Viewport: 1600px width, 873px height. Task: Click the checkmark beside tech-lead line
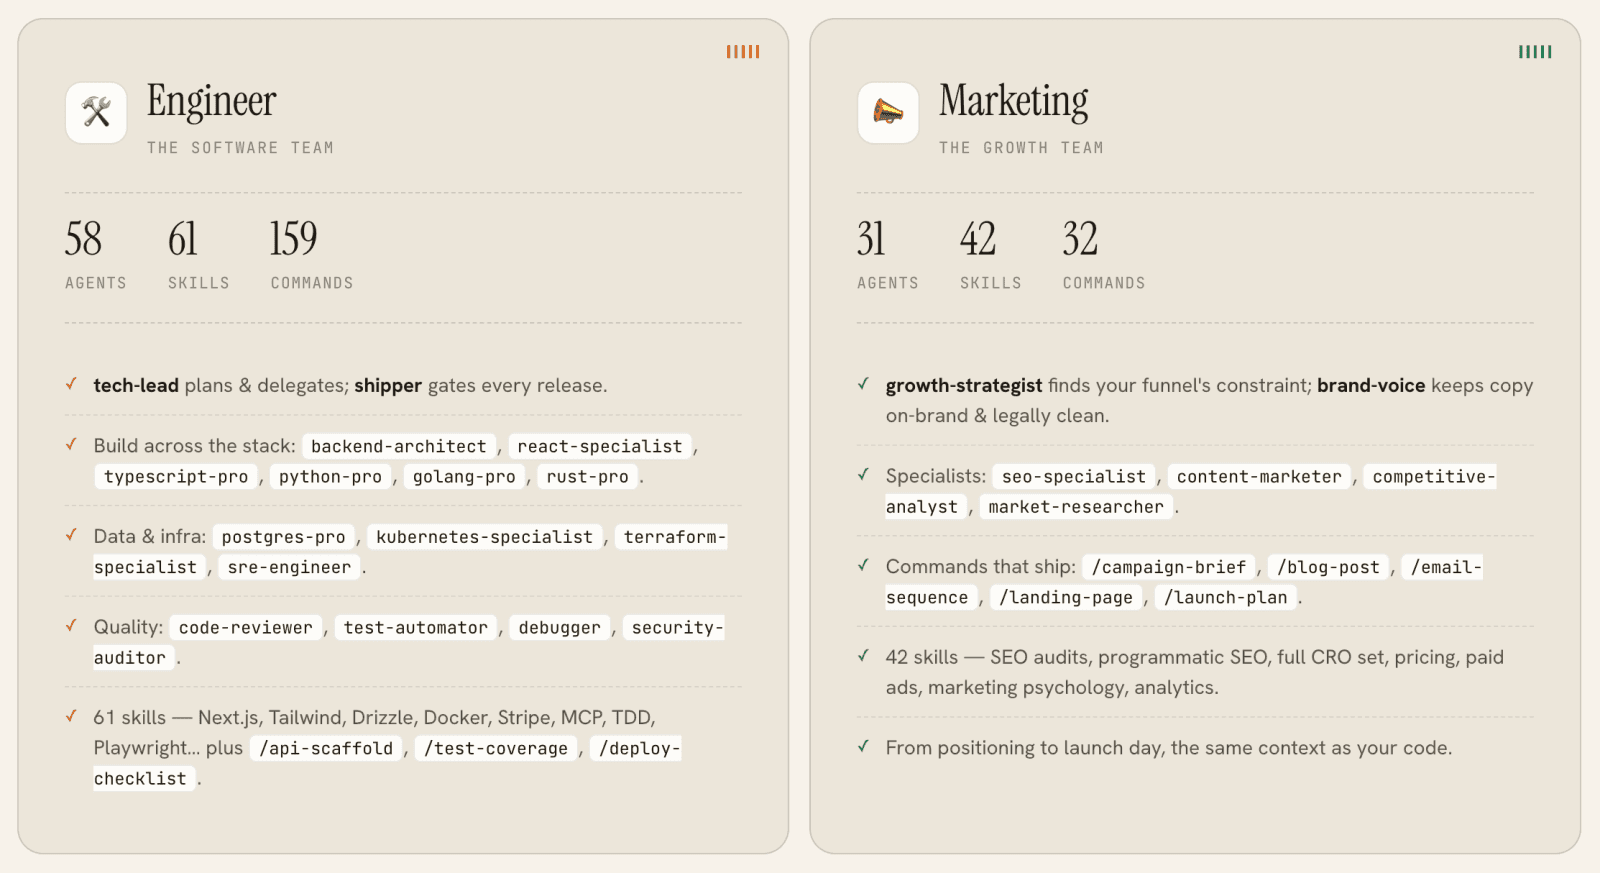pos(71,384)
